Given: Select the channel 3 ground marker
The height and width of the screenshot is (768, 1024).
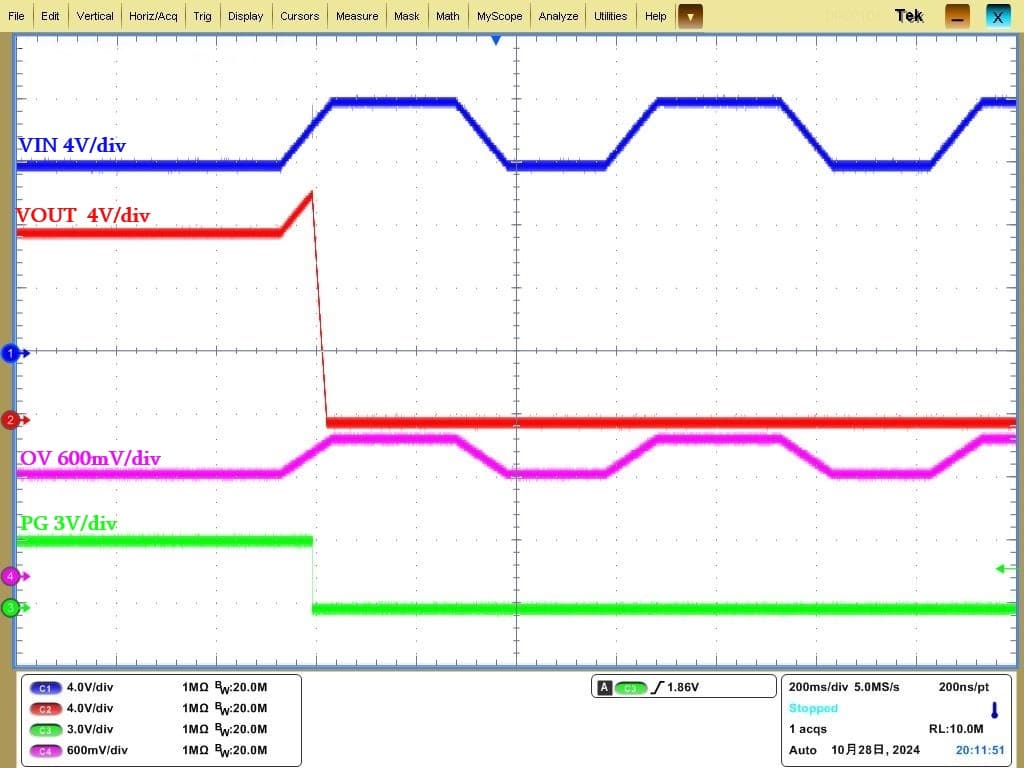Looking at the screenshot, I should point(12,607).
